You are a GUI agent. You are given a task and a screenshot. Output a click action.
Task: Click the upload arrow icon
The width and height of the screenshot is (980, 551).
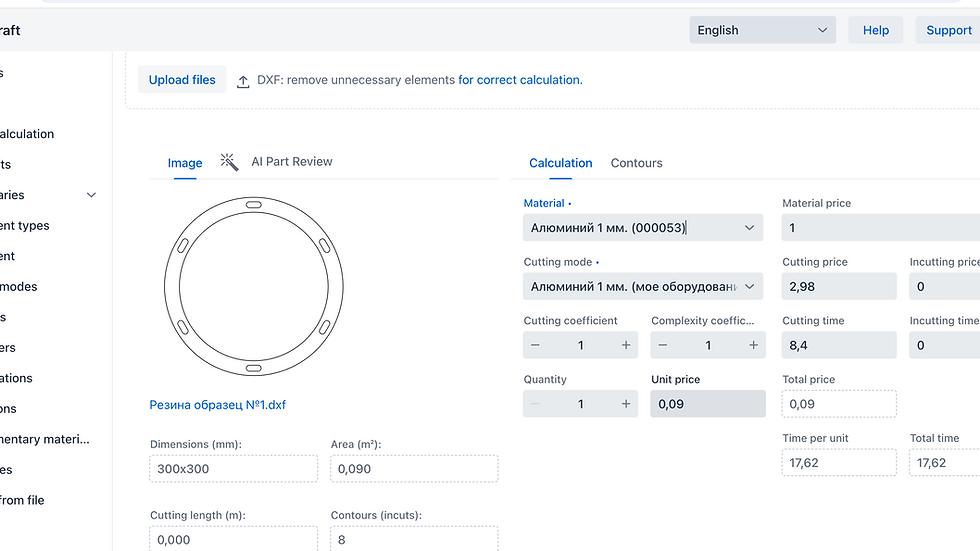tap(243, 81)
